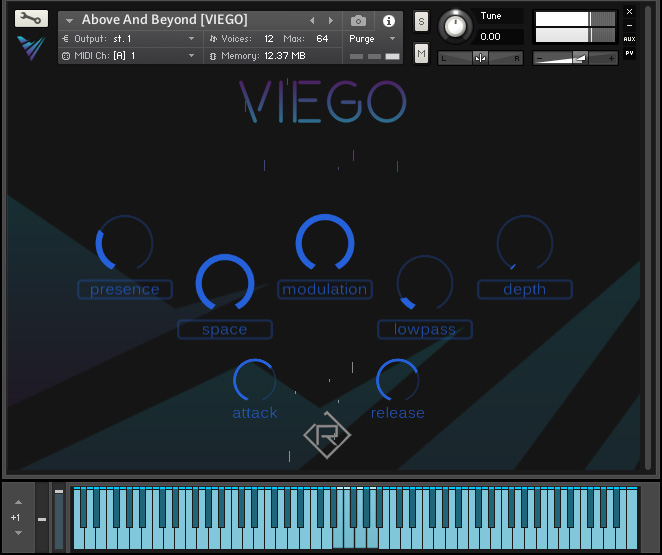Expand instrument menu arrow beside Above And Beyond
The image size is (662, 555).
[x=69, y=20]
